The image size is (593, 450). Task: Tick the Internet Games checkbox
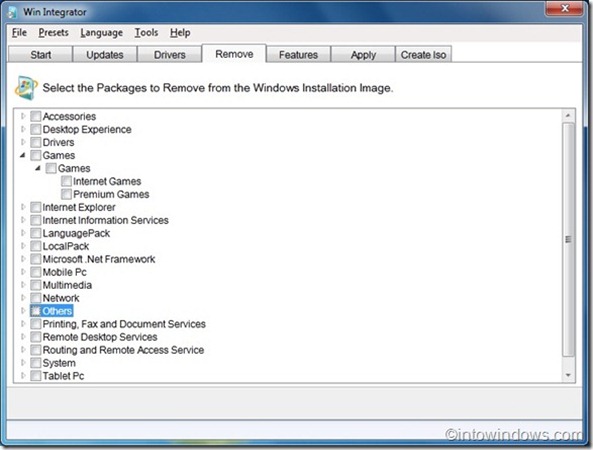(x=66, y=181)
